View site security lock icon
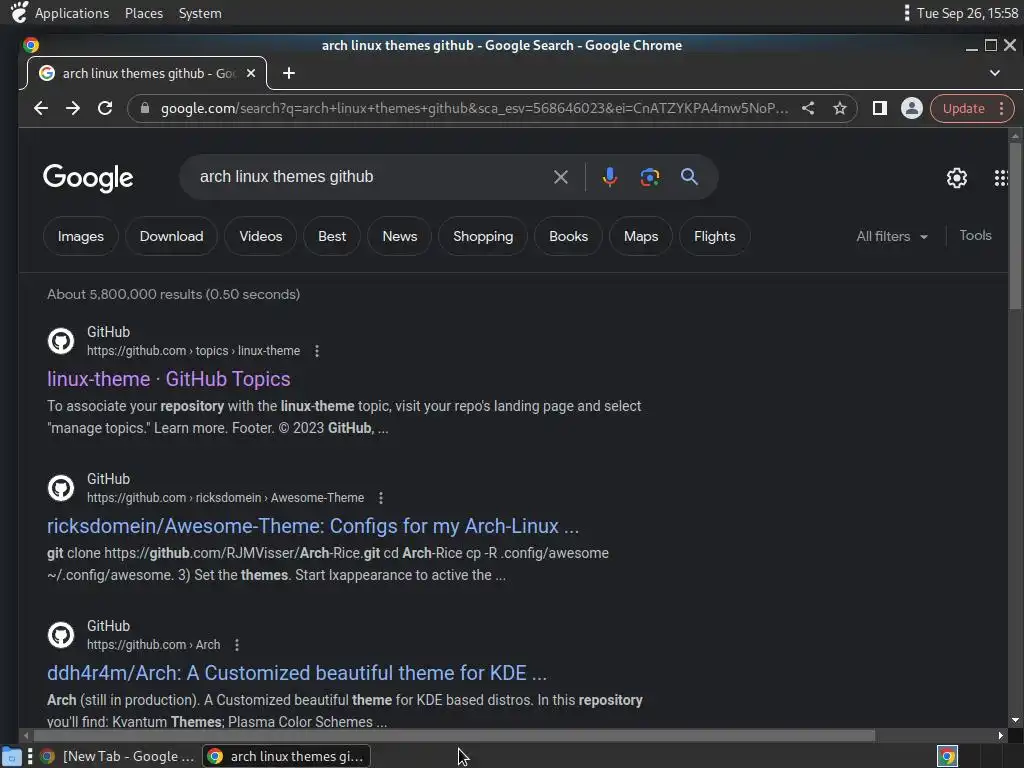1024x768 pixels. click(145, 108)
